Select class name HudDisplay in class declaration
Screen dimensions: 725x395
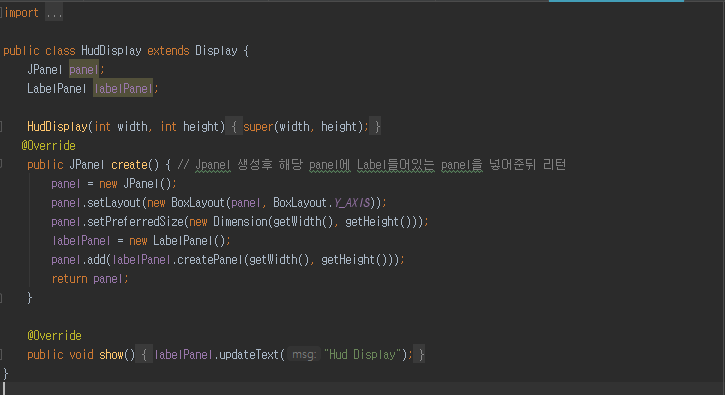click(111, 50)
